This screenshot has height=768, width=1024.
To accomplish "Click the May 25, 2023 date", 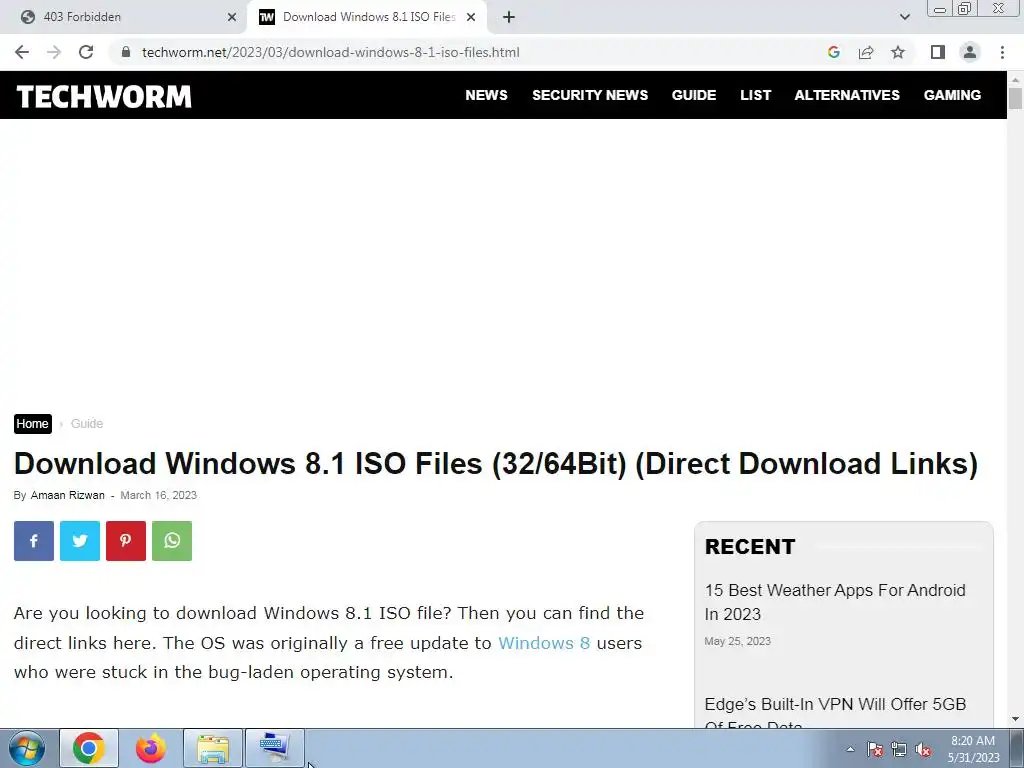I will (x=737, y=641).
